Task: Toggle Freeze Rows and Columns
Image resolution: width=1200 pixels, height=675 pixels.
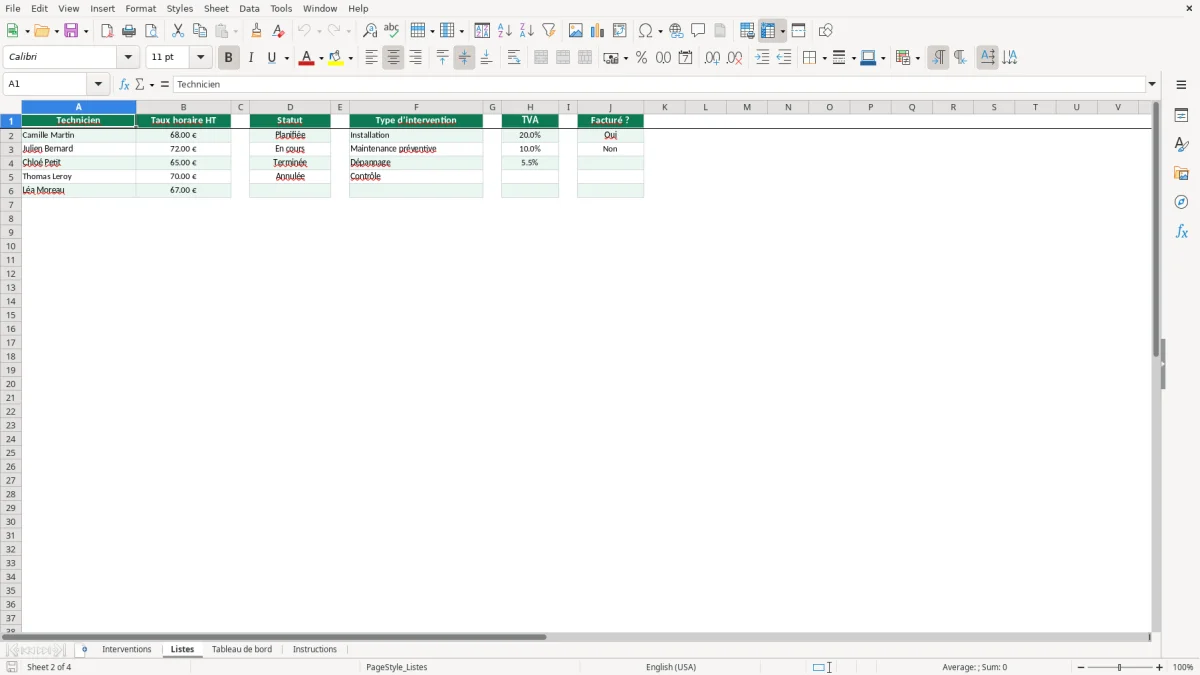Action: [x=769, y=31]
